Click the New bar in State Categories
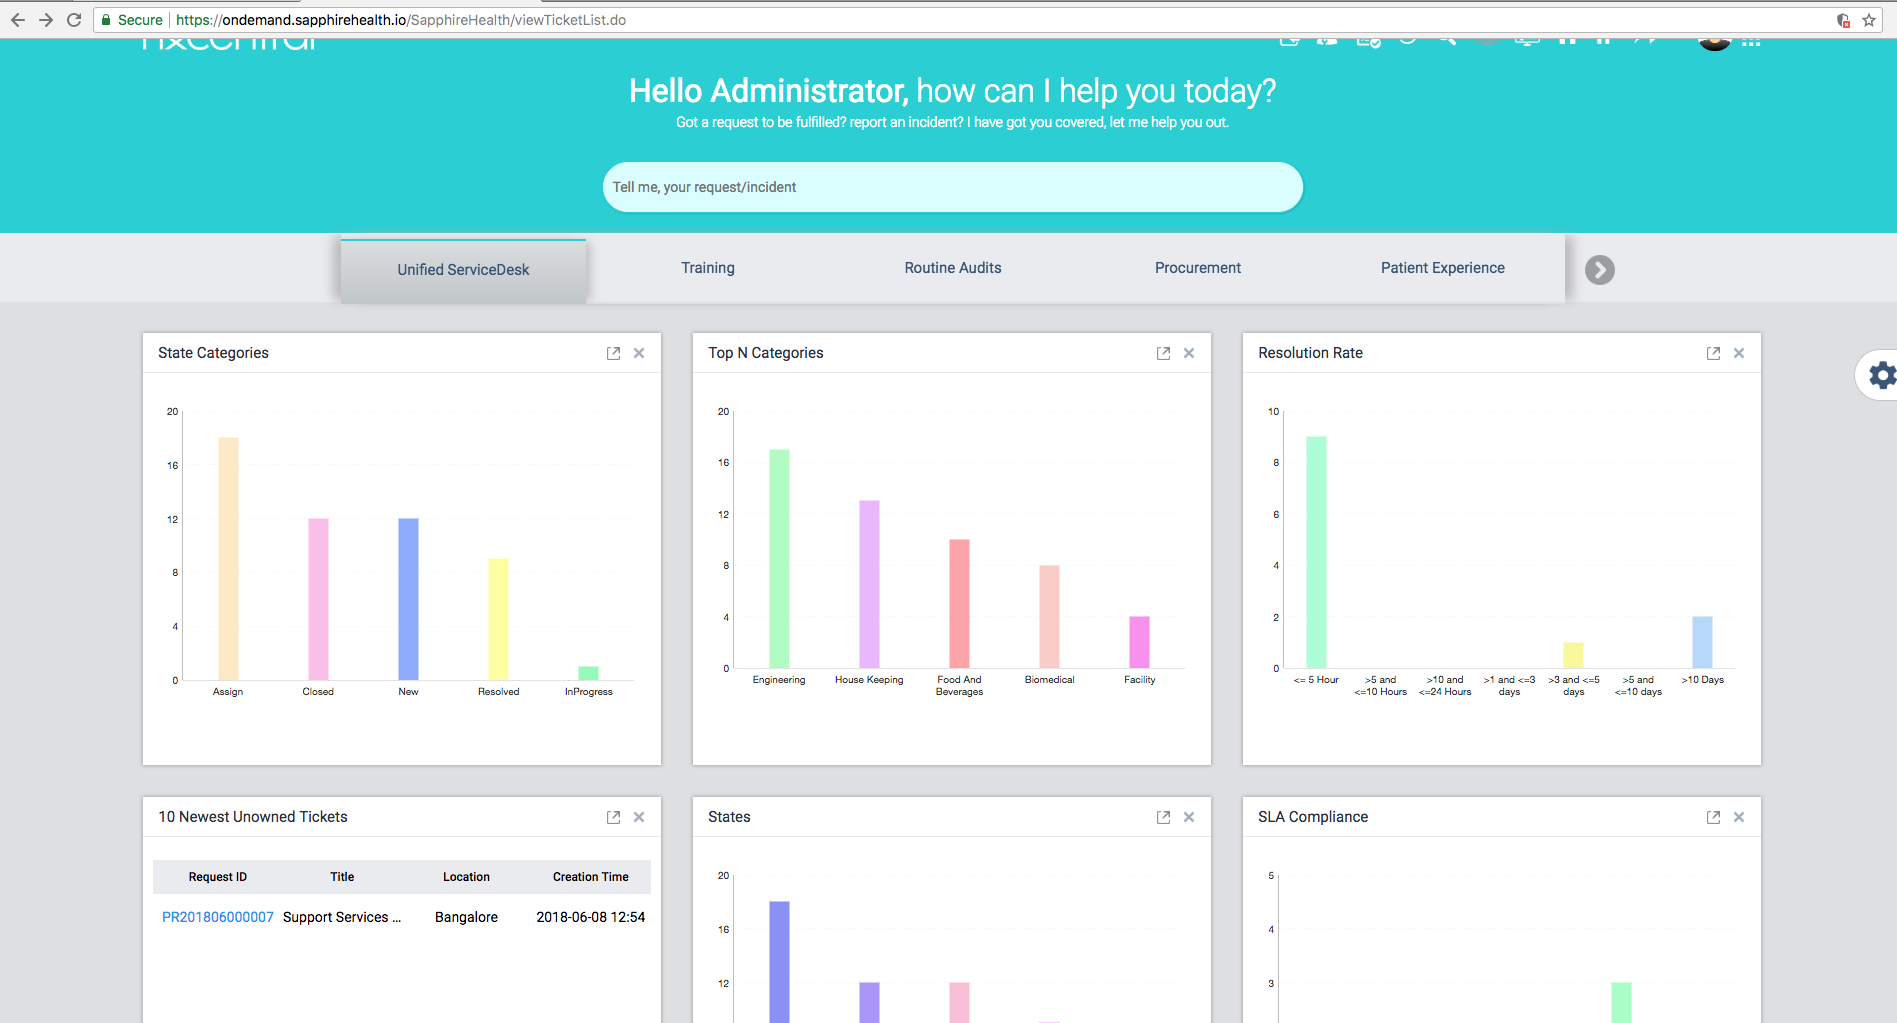 pos(408,599)
